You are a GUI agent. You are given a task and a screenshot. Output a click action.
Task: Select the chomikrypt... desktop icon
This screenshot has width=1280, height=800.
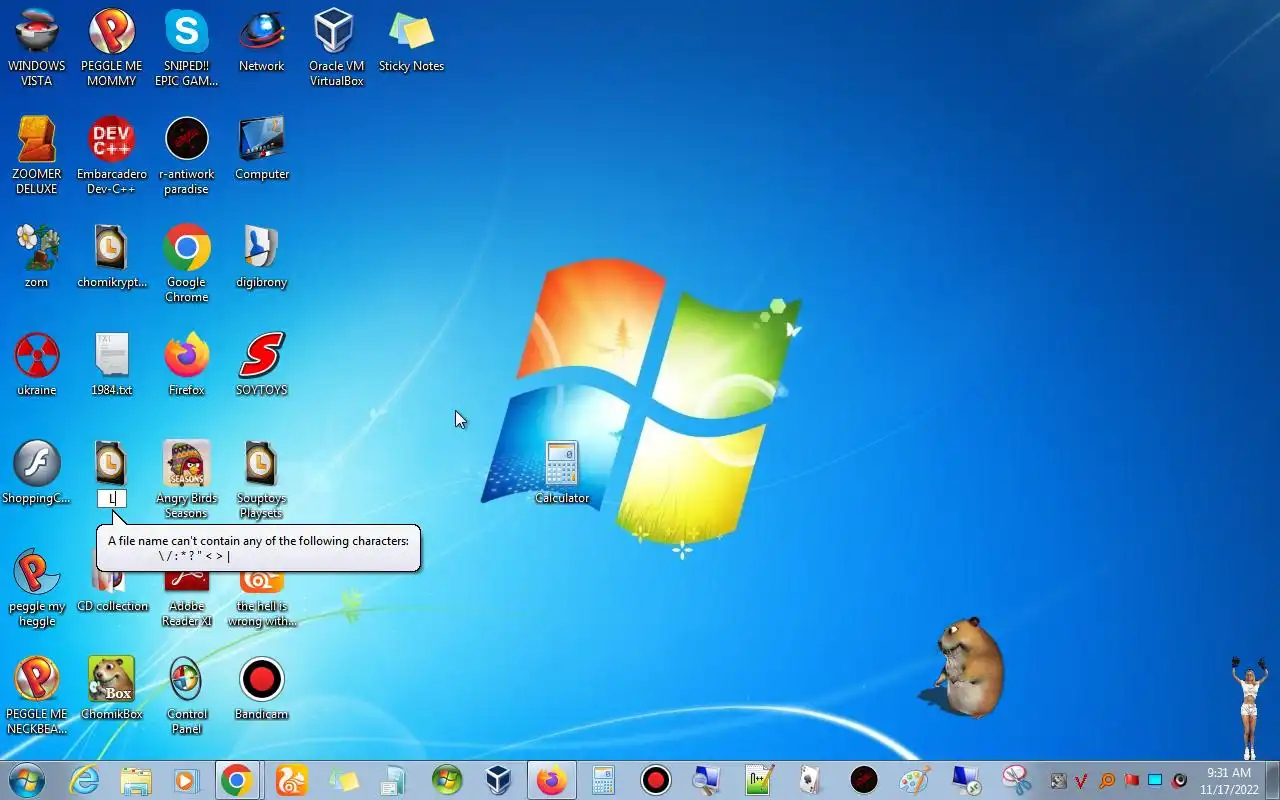point(112,257)
